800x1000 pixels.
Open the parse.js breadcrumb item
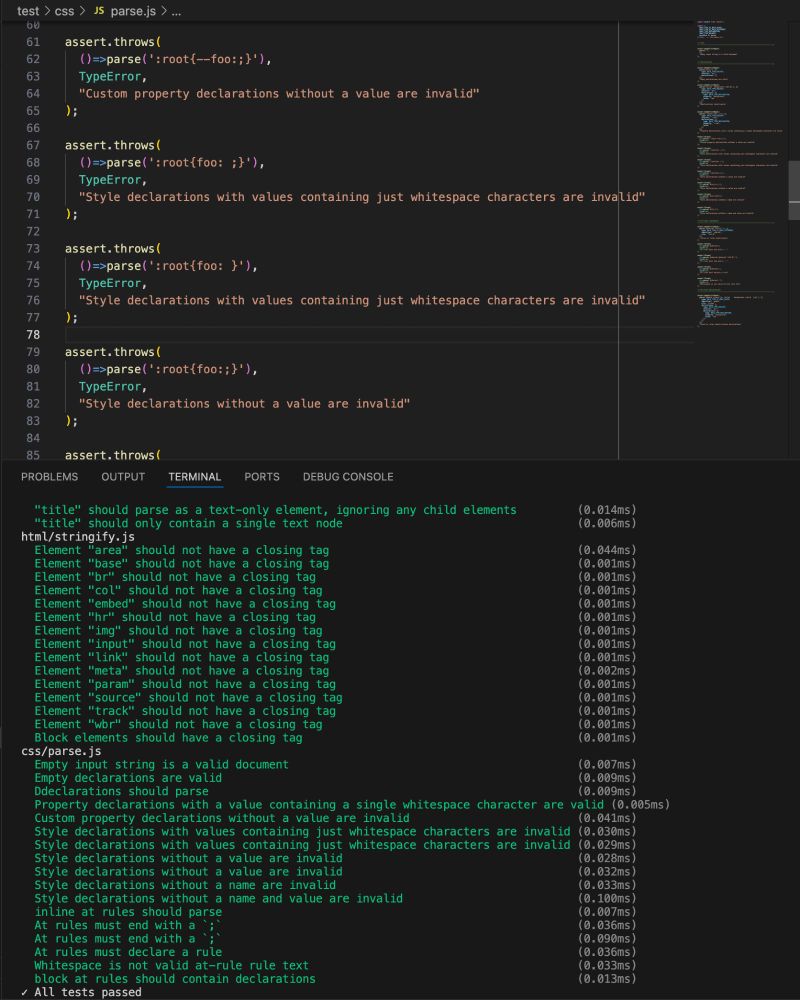133,11
